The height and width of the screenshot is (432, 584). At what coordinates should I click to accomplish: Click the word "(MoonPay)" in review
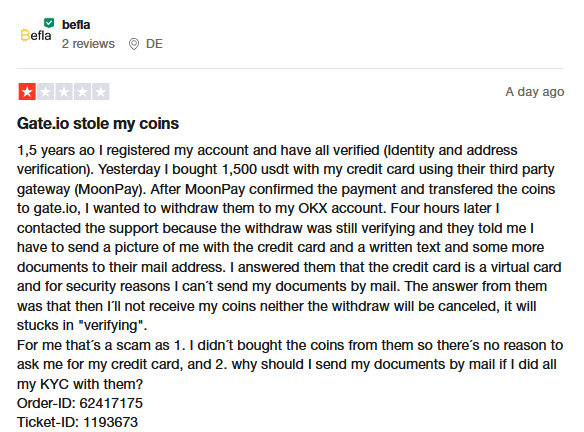[x=110, y=189]
